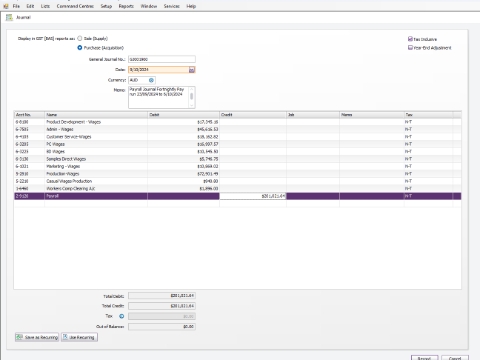Click the credit amount cell in Payroll row
Image resolution: width=480 pixels, height=360 pixels.
coord(253,196)
